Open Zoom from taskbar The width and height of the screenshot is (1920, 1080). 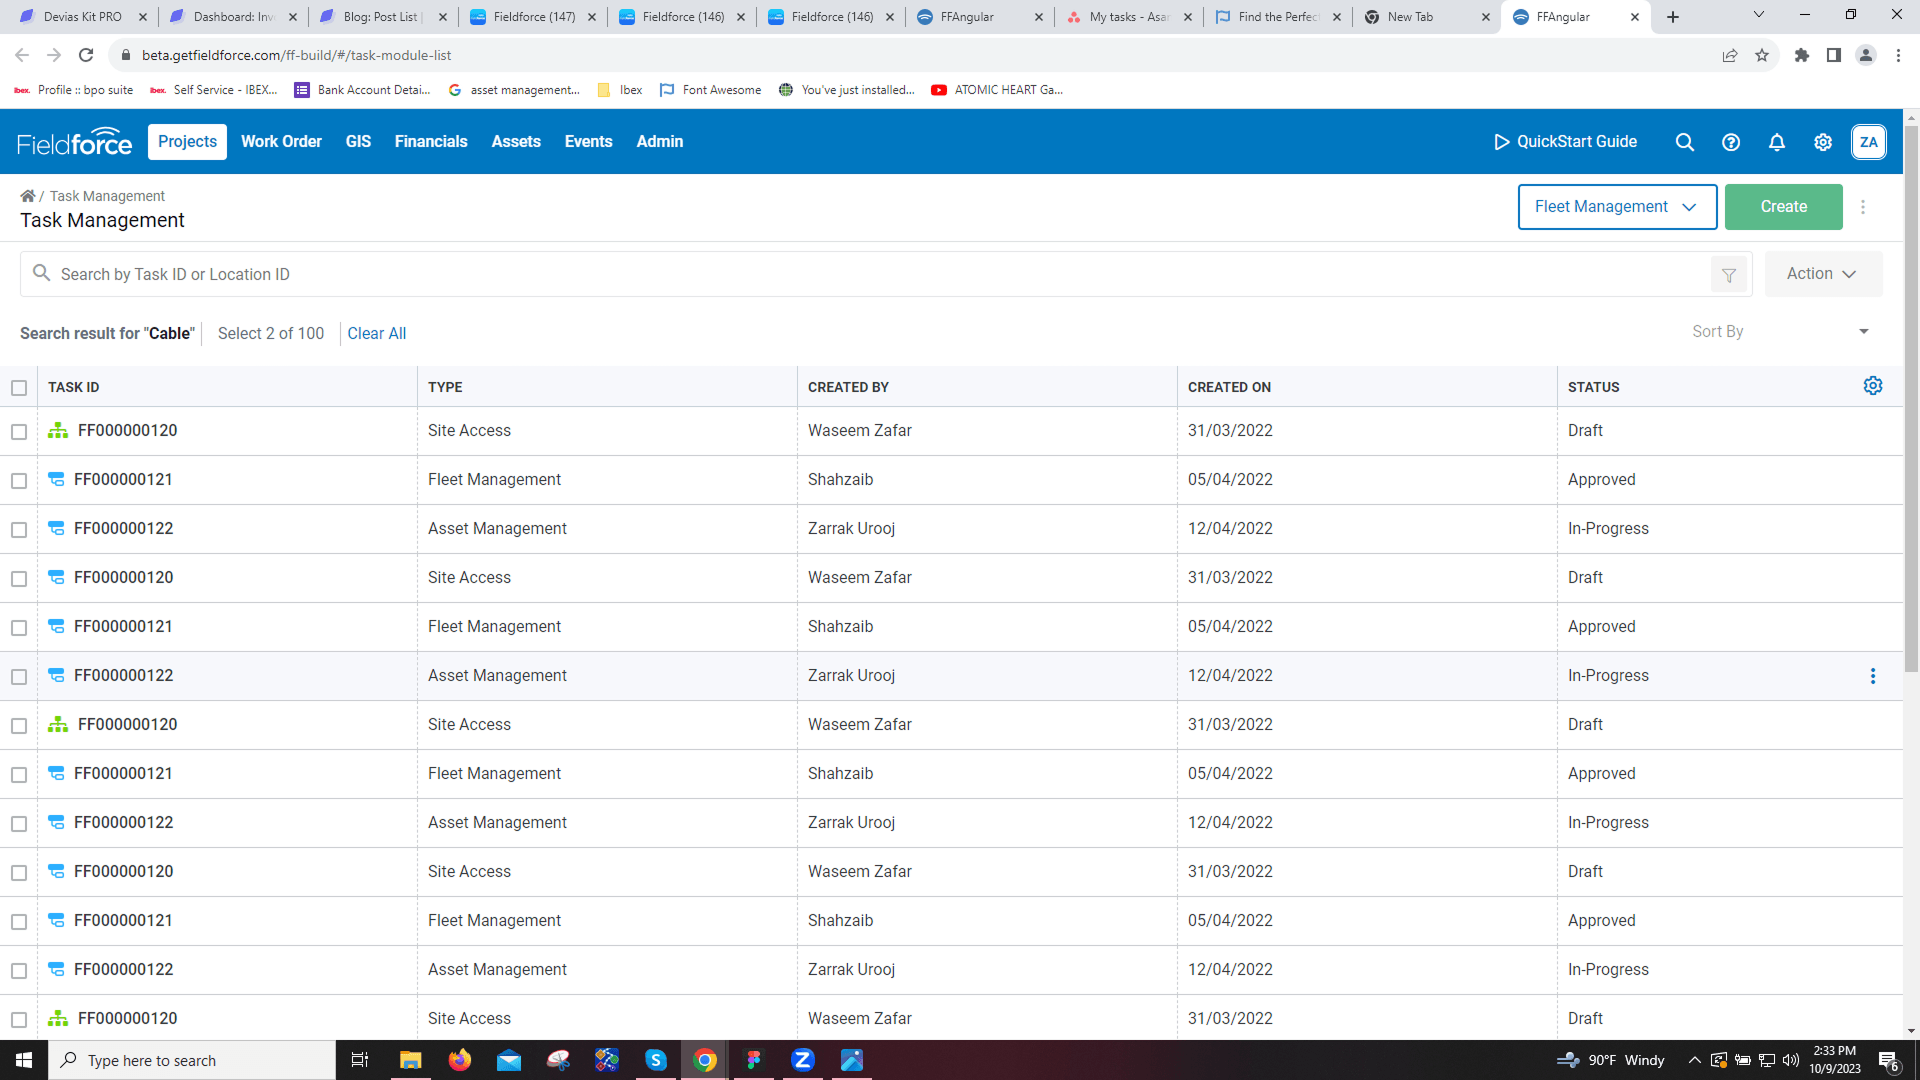tap(803, 1060)
